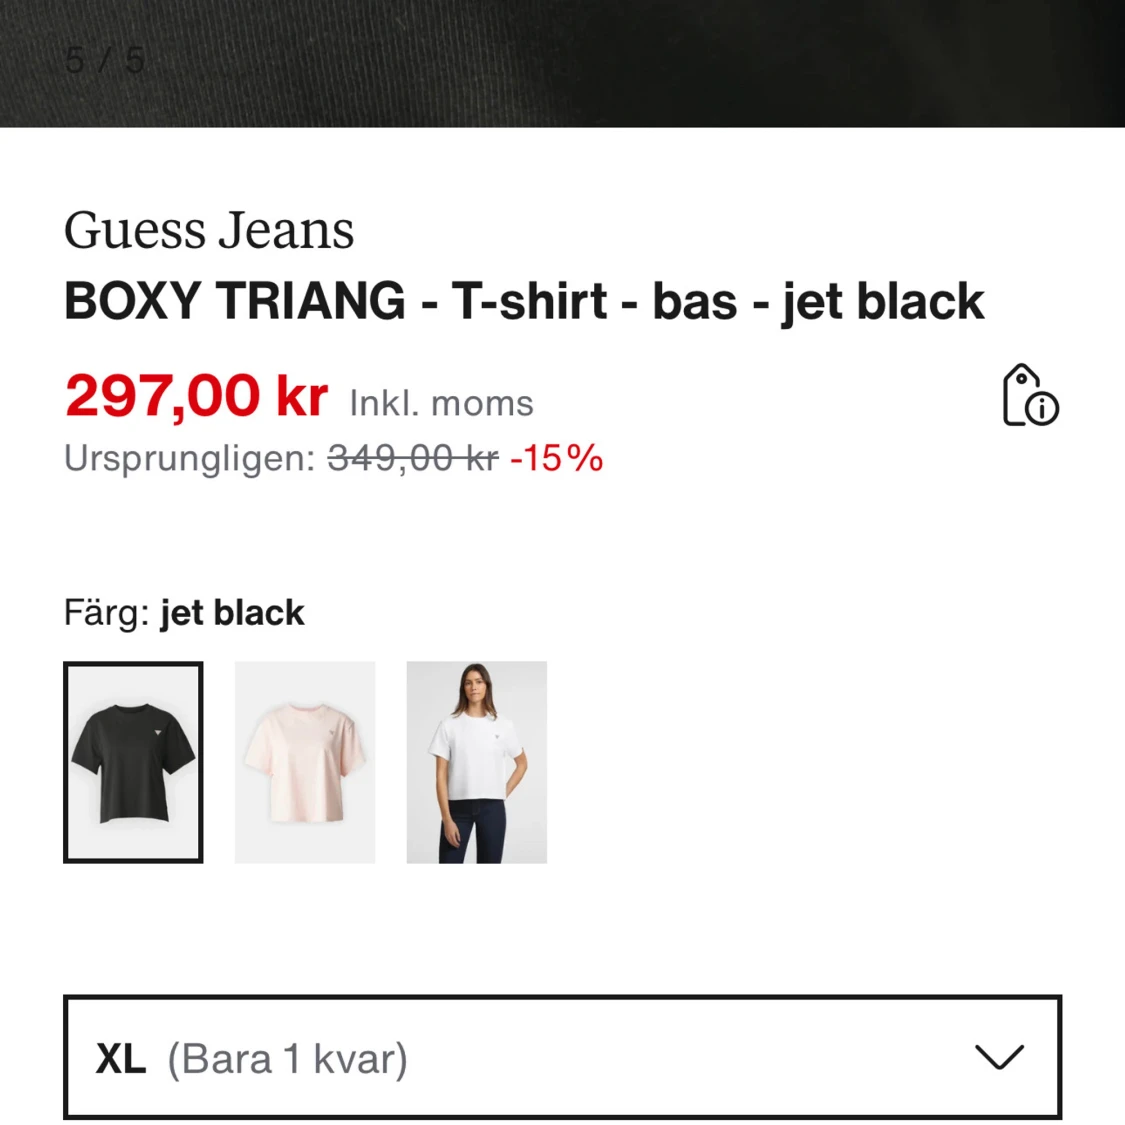The width and height of the screenshot is (1125, 1125).
Task: Open the Guess Jeans brand link
Action: (x=209, y=230)
